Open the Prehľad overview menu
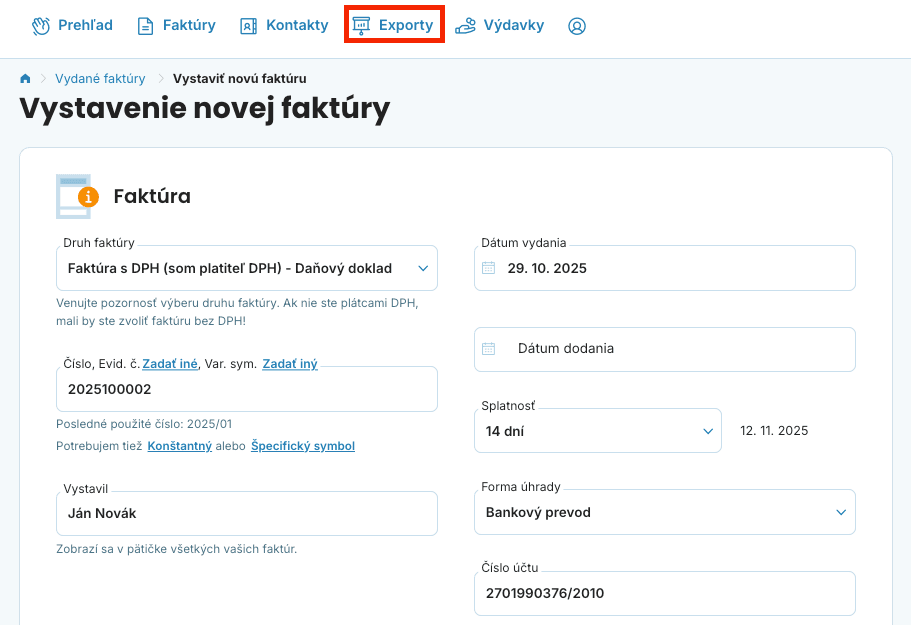This screenshot has height=625, width=911. pyautogui.click(x=72, y=26)
